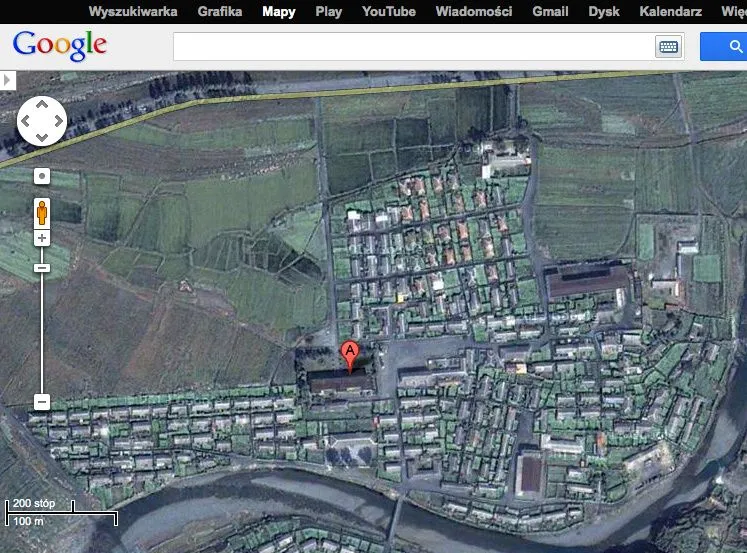
Task: Click the pan up arrow
Action: pyautogui.click(x=42, y=105)
